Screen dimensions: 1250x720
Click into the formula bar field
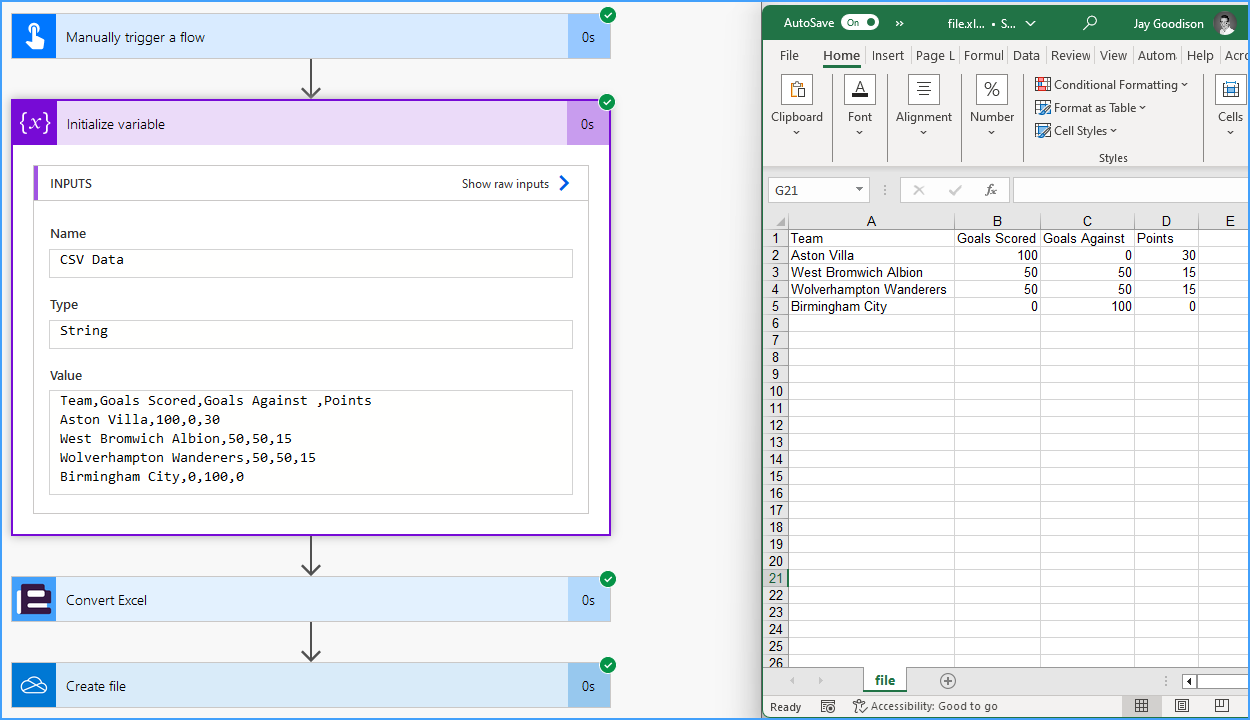(1131, 190)
